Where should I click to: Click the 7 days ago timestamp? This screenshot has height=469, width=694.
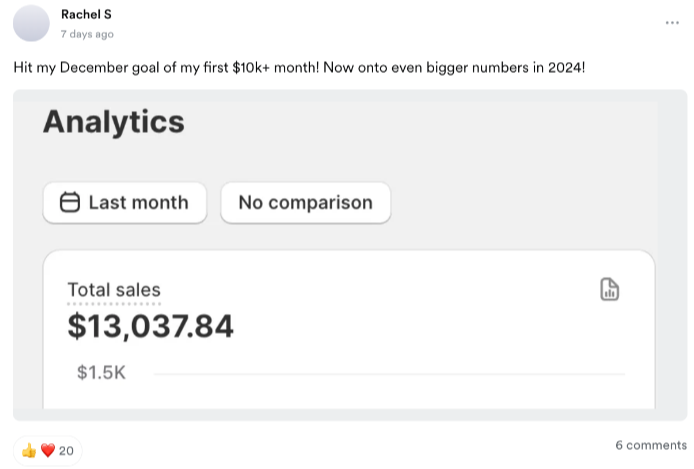(87, 34)
